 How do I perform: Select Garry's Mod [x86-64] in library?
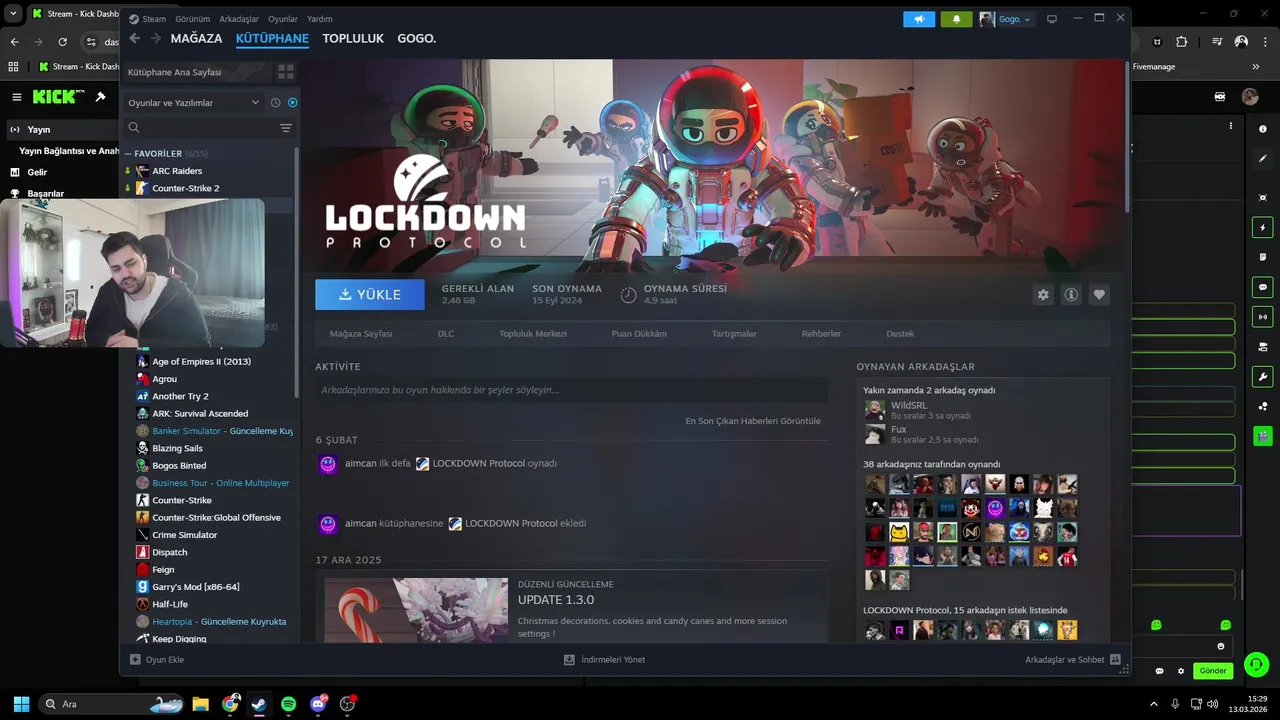tap(196, 587)
